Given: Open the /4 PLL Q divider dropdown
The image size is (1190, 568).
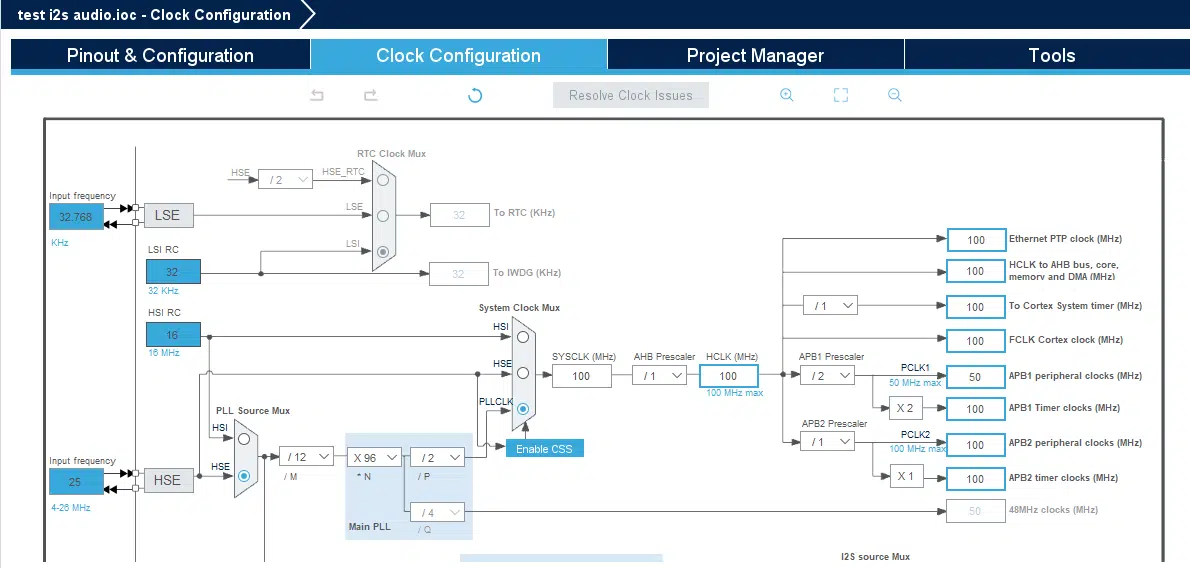Looking at the screenshot, I should pos(437,513).
